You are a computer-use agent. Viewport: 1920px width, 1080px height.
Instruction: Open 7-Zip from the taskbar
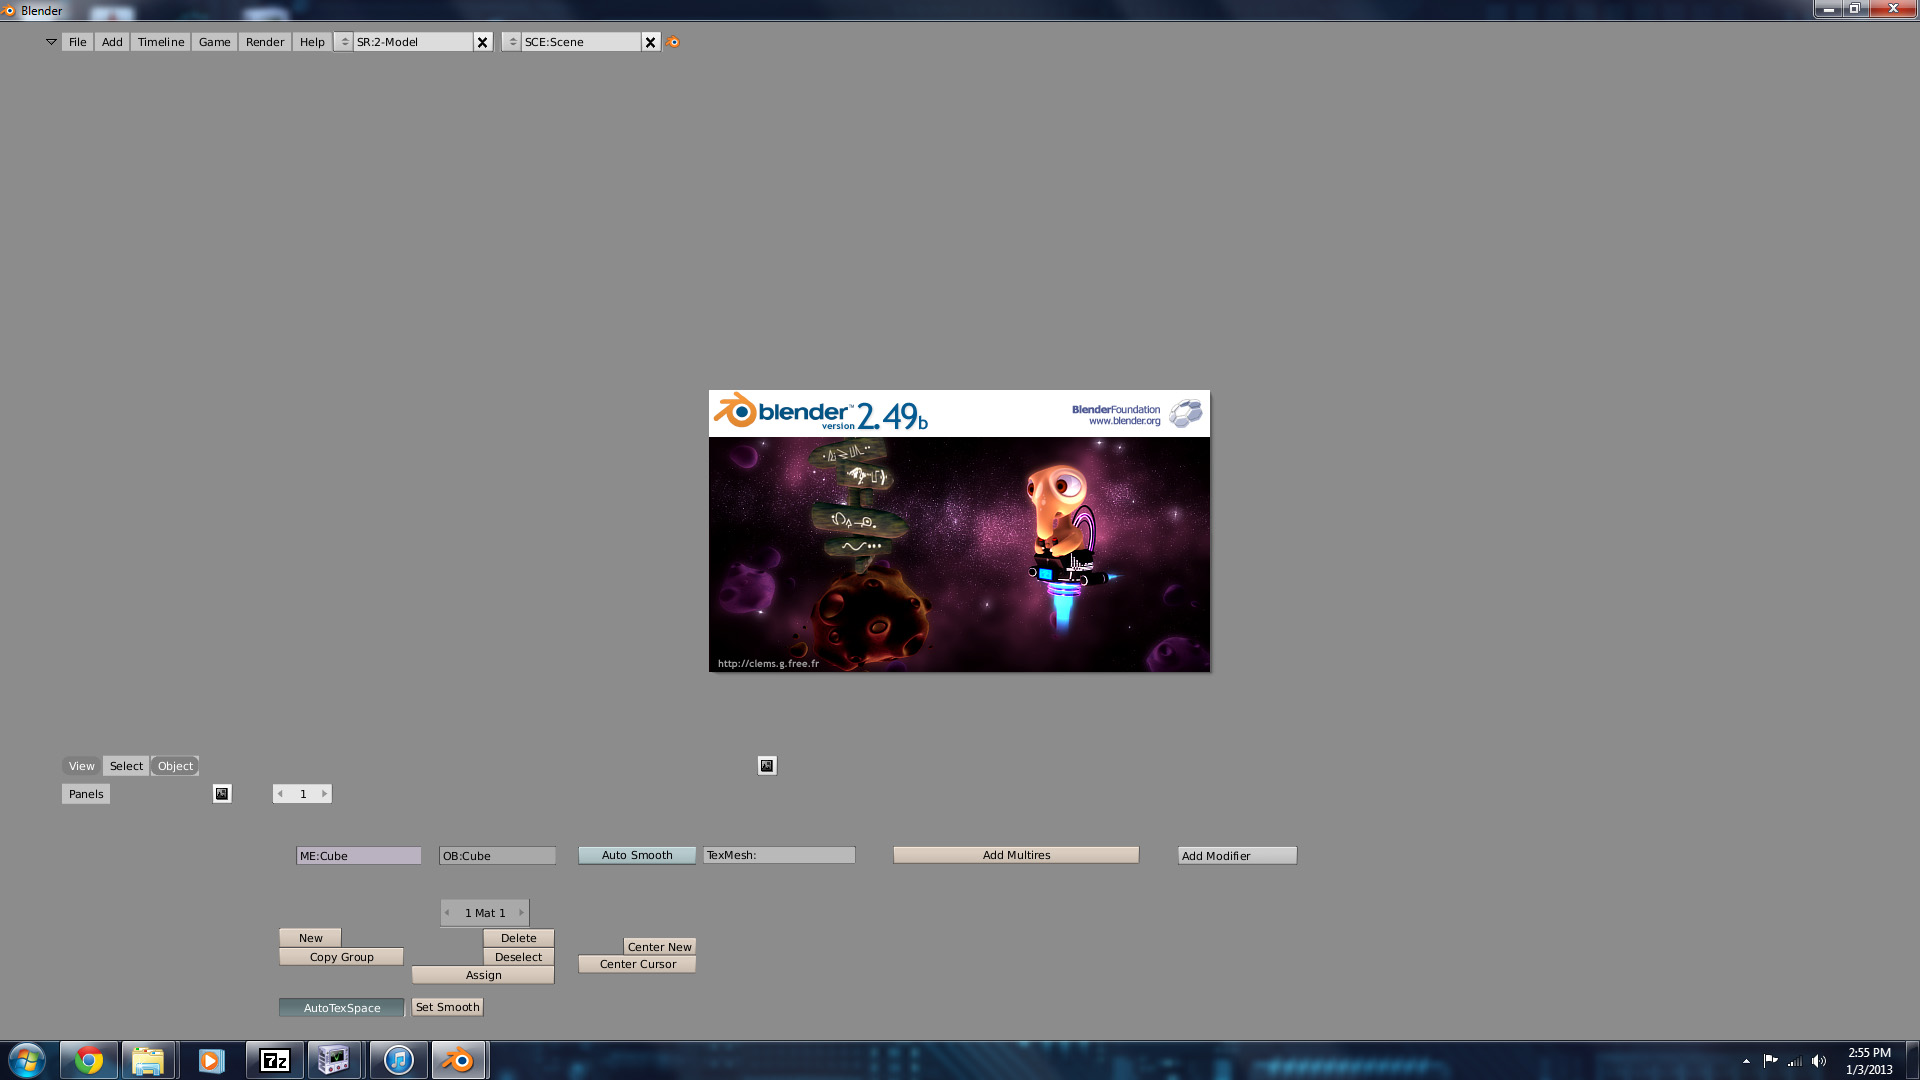tap(275, 1060)
